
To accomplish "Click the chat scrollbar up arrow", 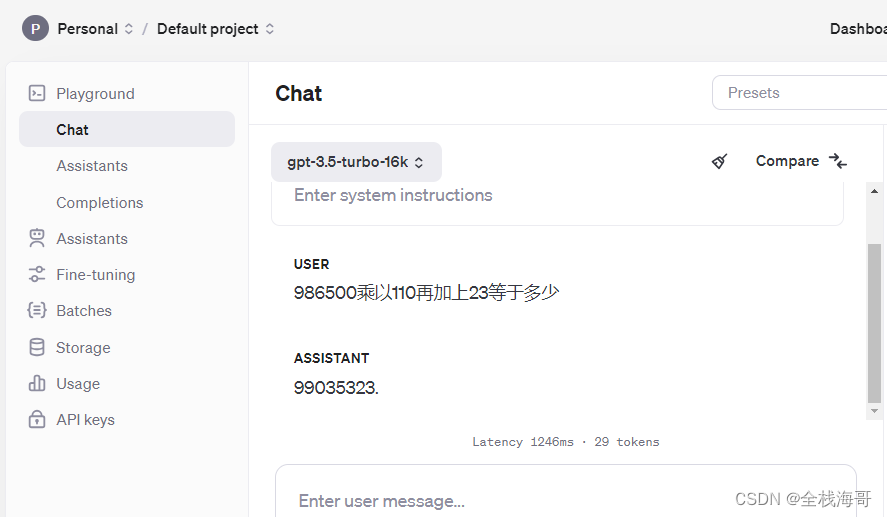I will click(874, 191).
